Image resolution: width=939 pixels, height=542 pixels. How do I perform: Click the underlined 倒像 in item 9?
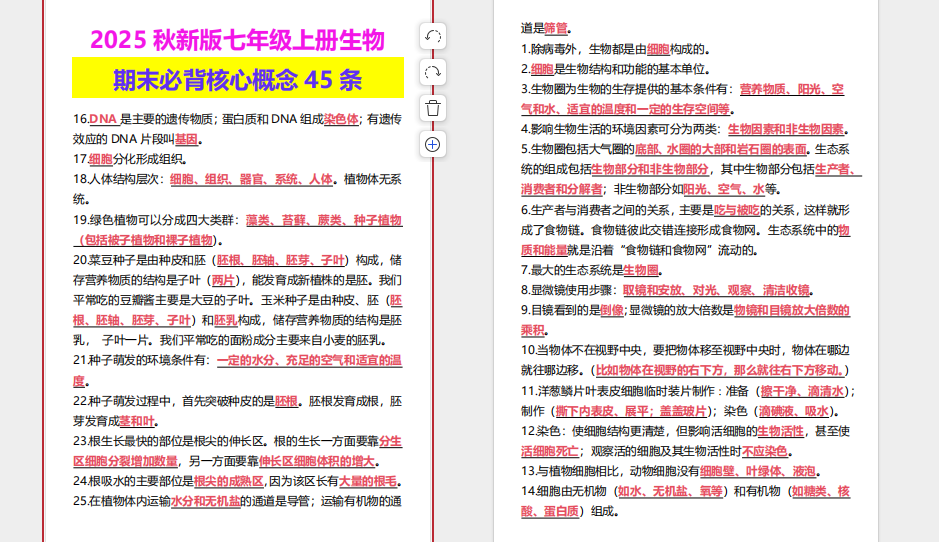[611, 310]
